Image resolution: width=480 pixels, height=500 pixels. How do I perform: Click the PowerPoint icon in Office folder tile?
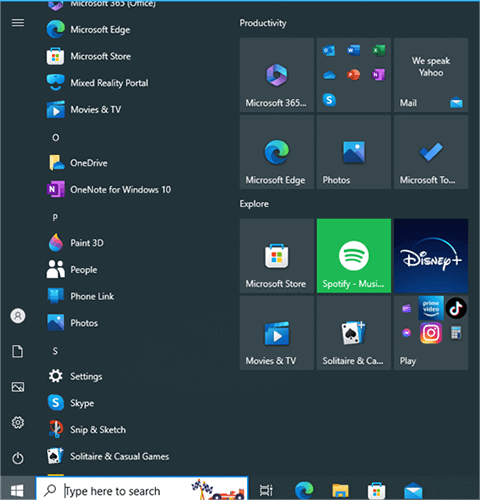354,75
